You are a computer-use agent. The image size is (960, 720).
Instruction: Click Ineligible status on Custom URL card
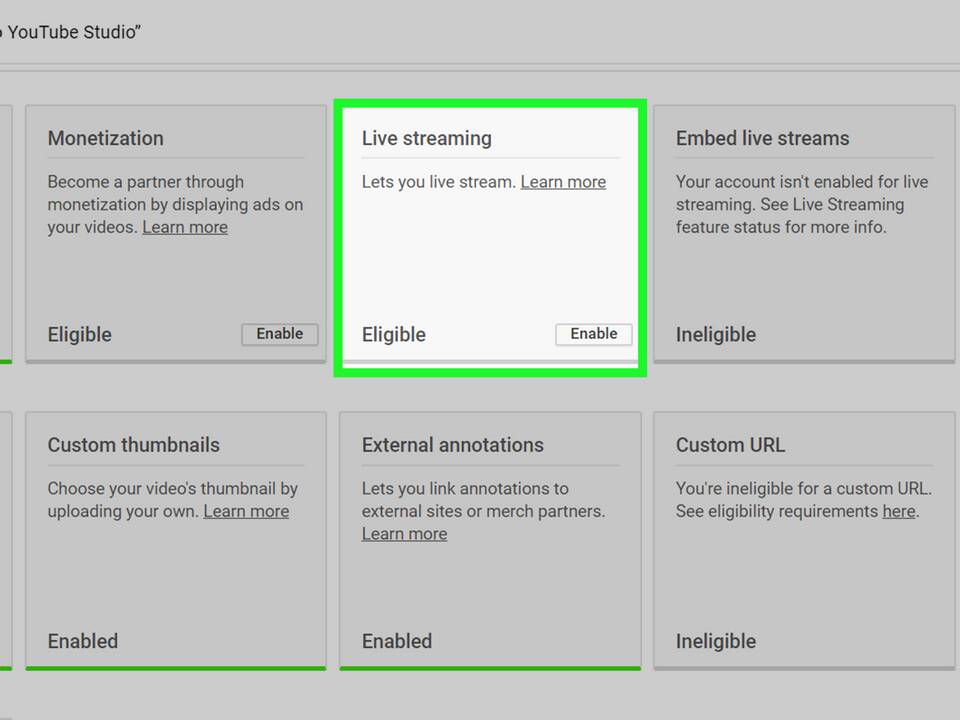click(716, 641)
